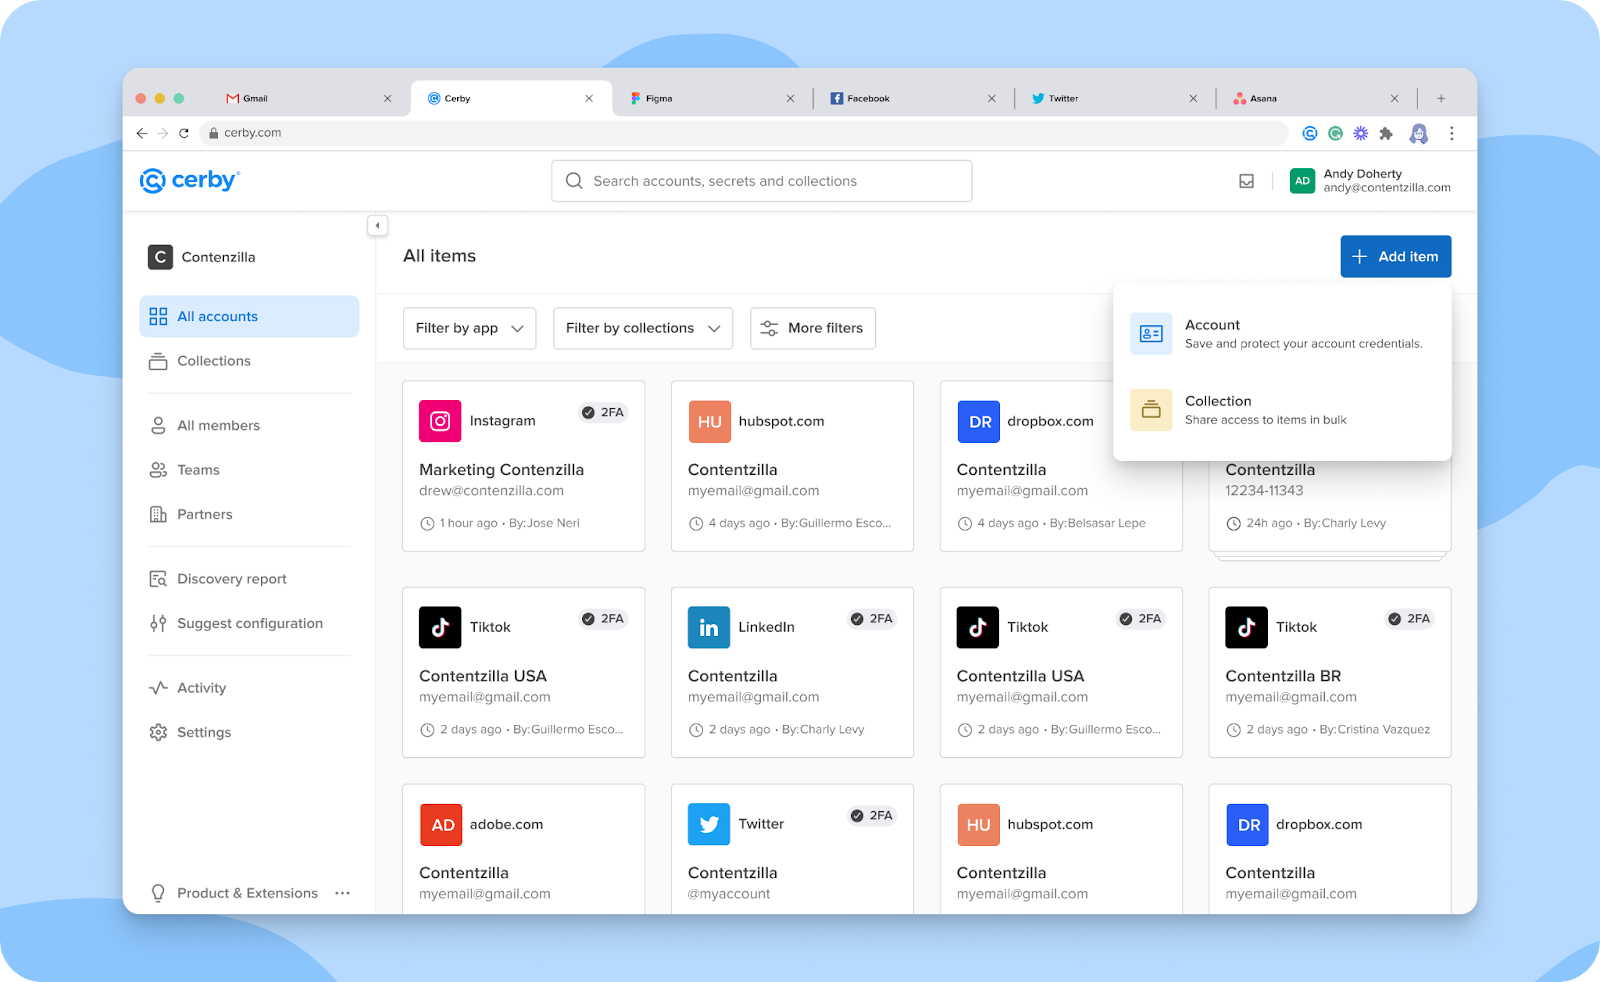Click the Twitter app icon on card
Screen dimensions: 1600x982
(709, 824)
